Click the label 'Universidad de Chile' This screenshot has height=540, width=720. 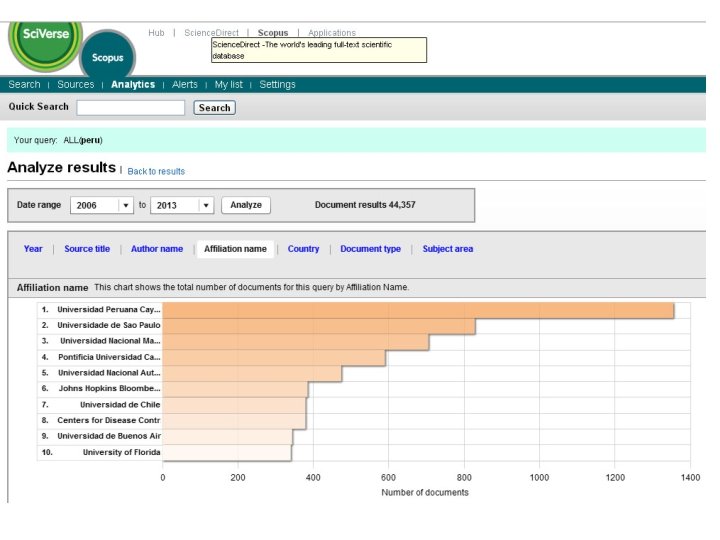click(120, 405)
